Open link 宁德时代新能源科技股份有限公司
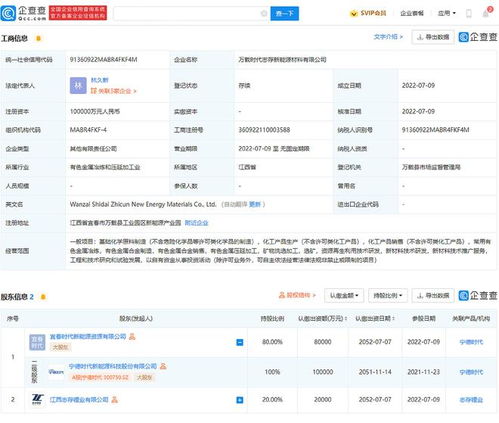The image size is (499, 423). (113, 366)
